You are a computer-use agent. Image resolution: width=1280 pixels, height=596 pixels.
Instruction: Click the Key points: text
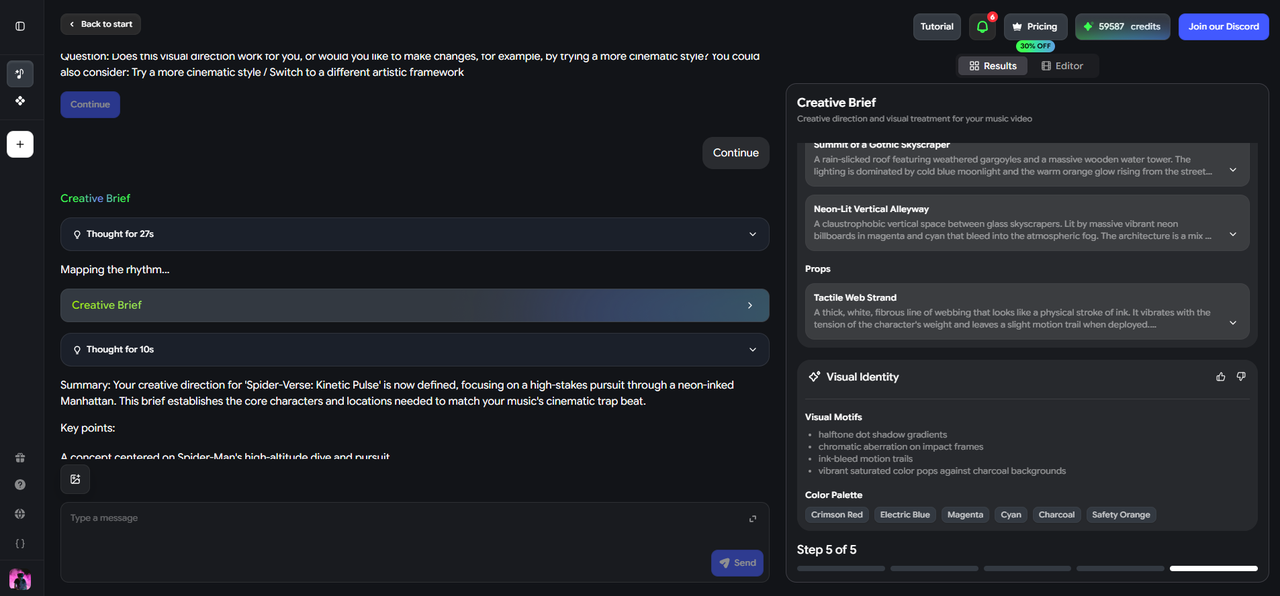(88, 428)
